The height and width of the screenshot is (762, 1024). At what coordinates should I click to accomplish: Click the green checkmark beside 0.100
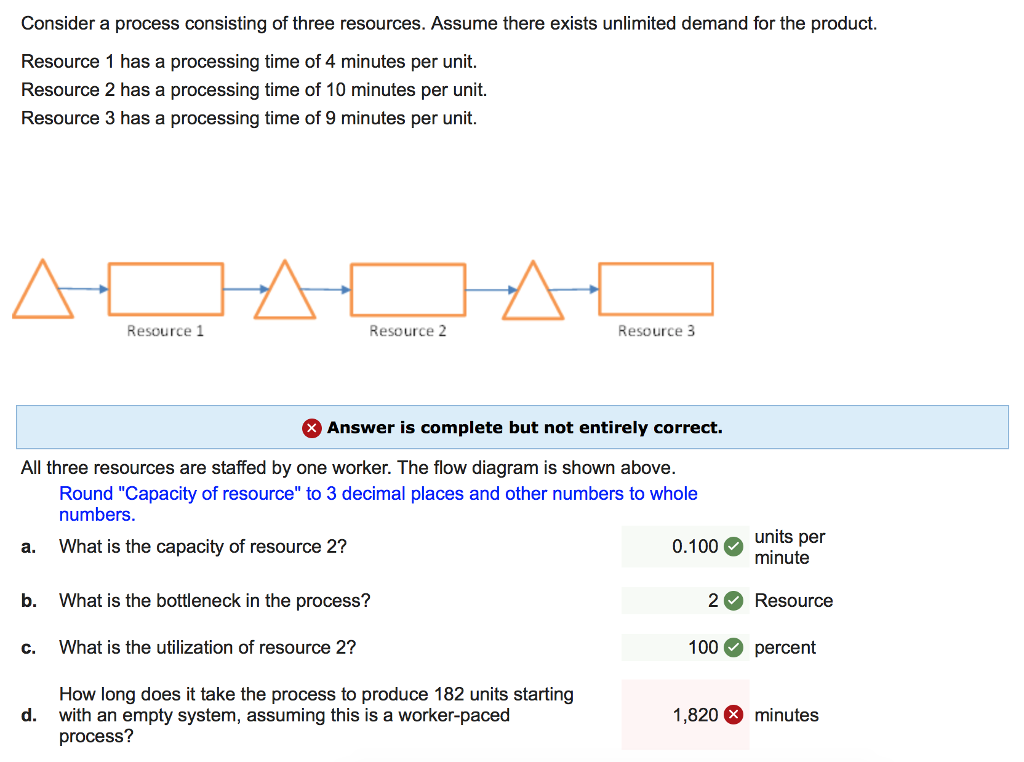733,547
